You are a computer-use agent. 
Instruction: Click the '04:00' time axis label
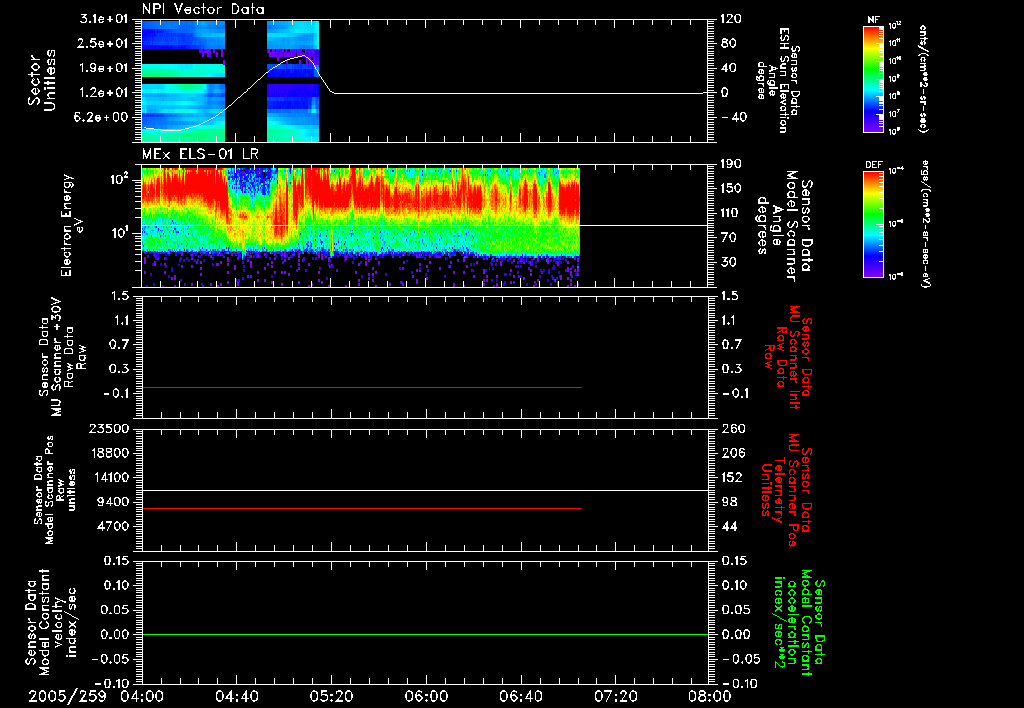142,696
